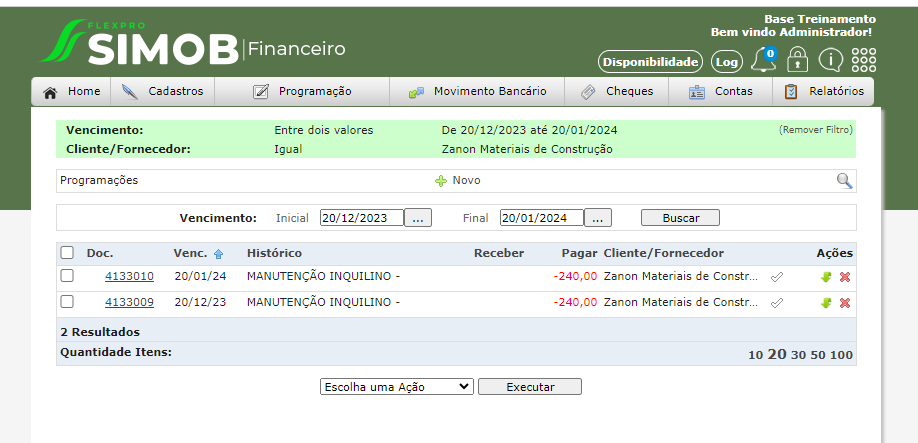Click checkmark icon on row 4133009
The width and height of the screenshot is (918, 443).
pos(777,303)
